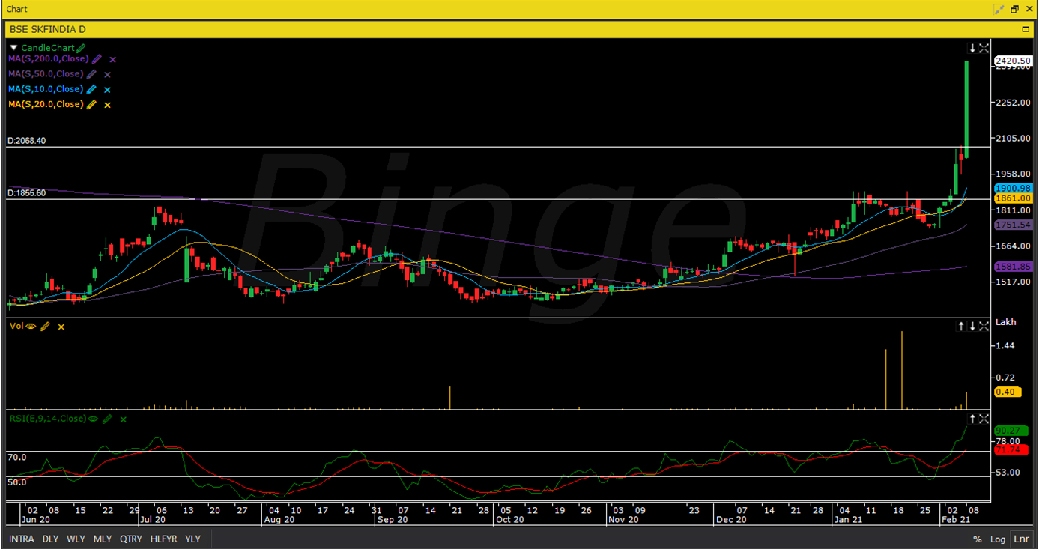
Task: Remove the MA(S,50.0,Close) indicator
Action: tap(107, 75)
